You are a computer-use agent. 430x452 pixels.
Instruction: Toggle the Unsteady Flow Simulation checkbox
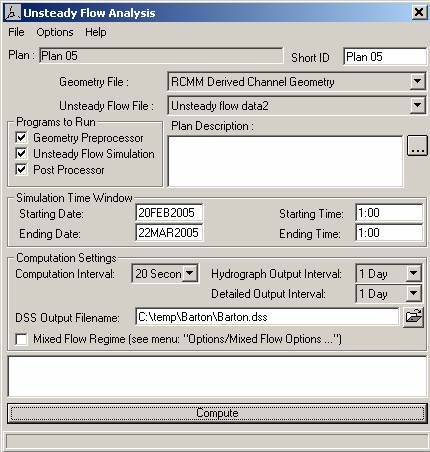(21, 153)
